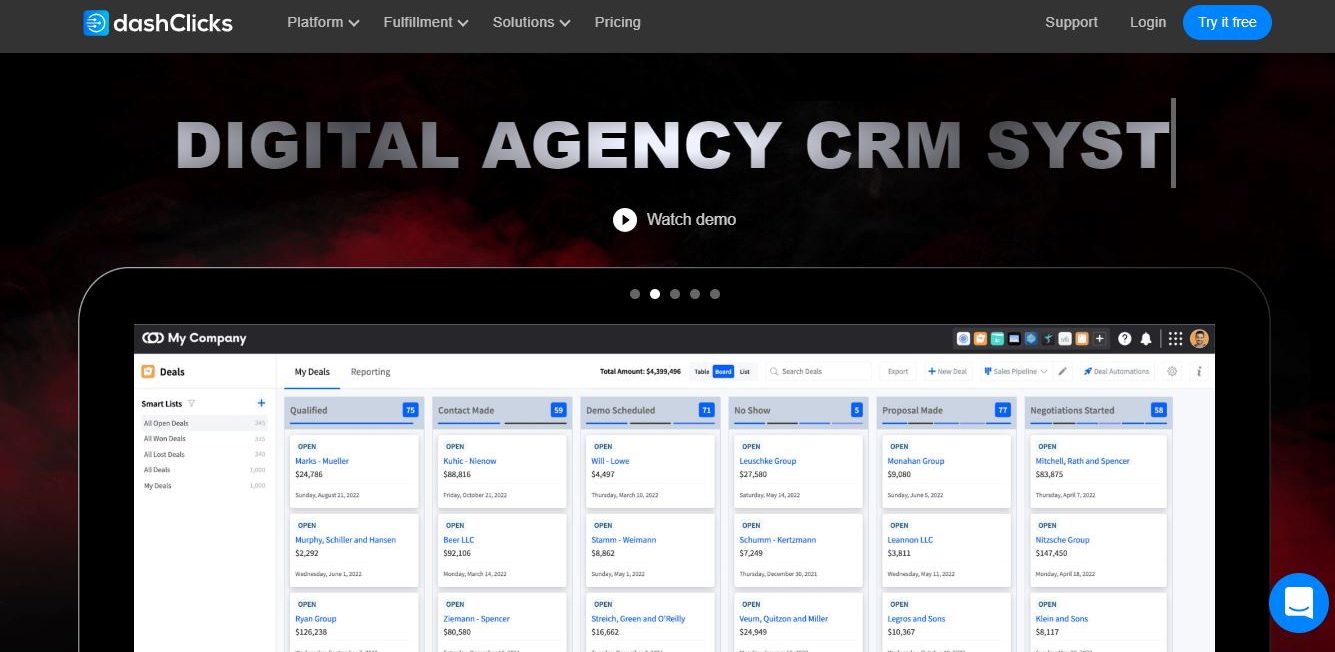
Task: Click the Try it free button
Action: (1227, 22)
